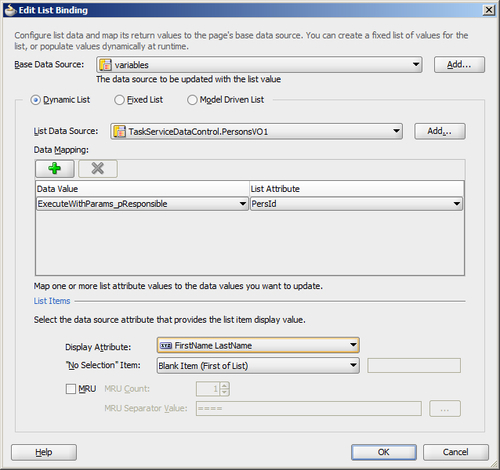Close the Edit List Binding dialog
The width and height of the screenshot is (500, 470).
coord(489,10)
